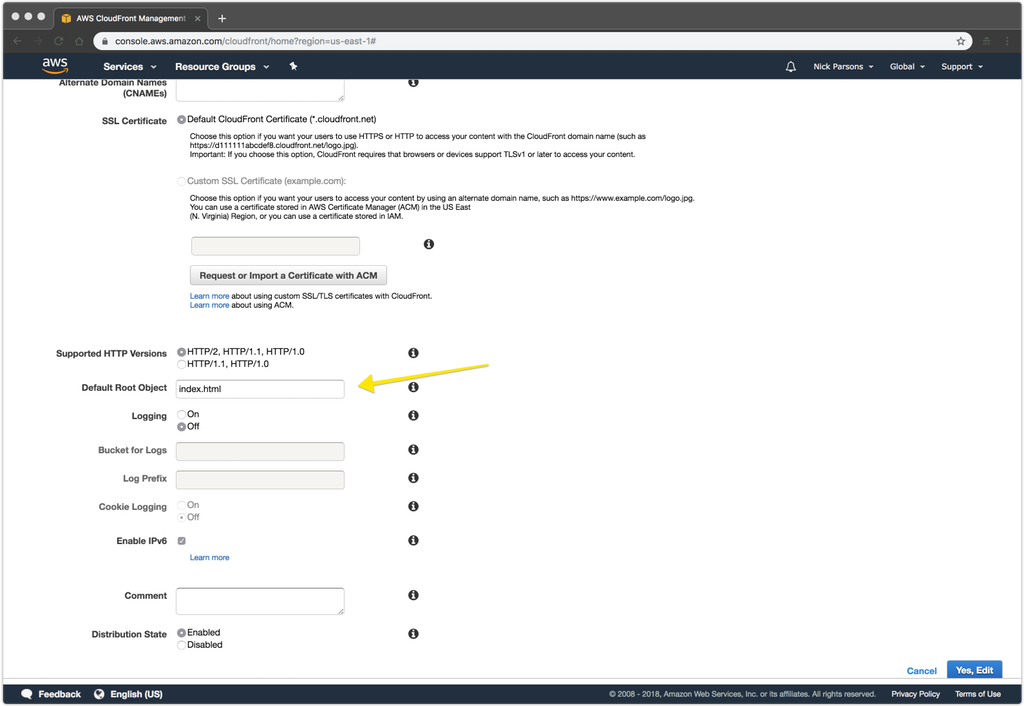Open the notifications bell icon
1024x707 pixels.
tap(790, 67)
